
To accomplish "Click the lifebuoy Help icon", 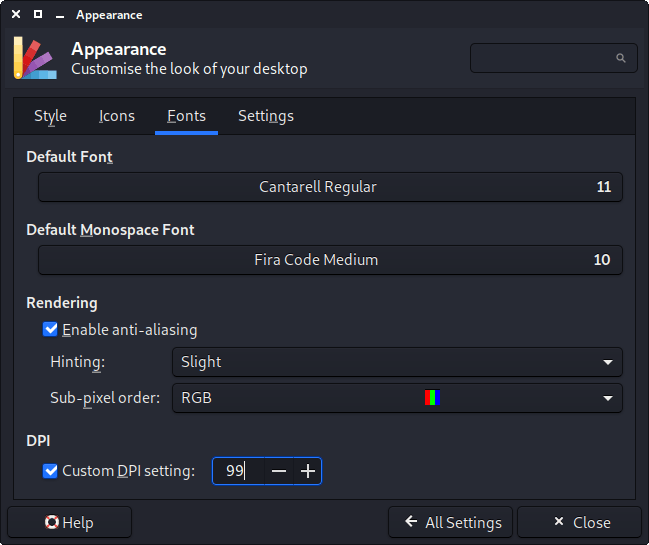I will click(51, 522).
